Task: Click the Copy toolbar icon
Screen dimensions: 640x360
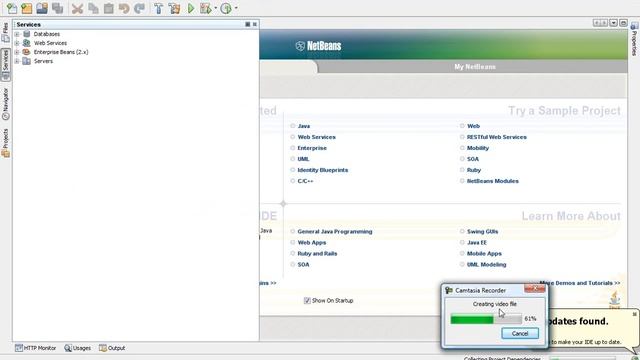Action: pos(93,8)
